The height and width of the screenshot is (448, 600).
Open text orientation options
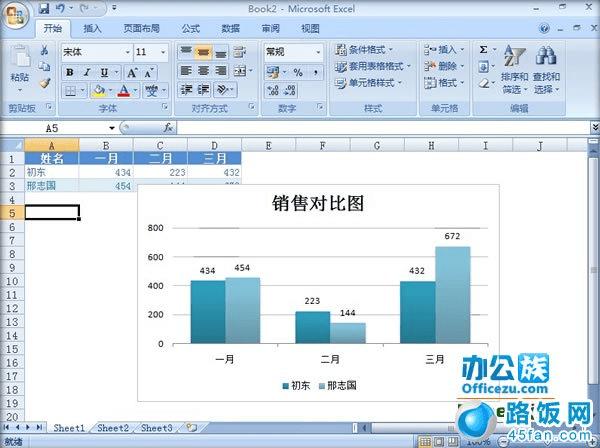[225, 90]
